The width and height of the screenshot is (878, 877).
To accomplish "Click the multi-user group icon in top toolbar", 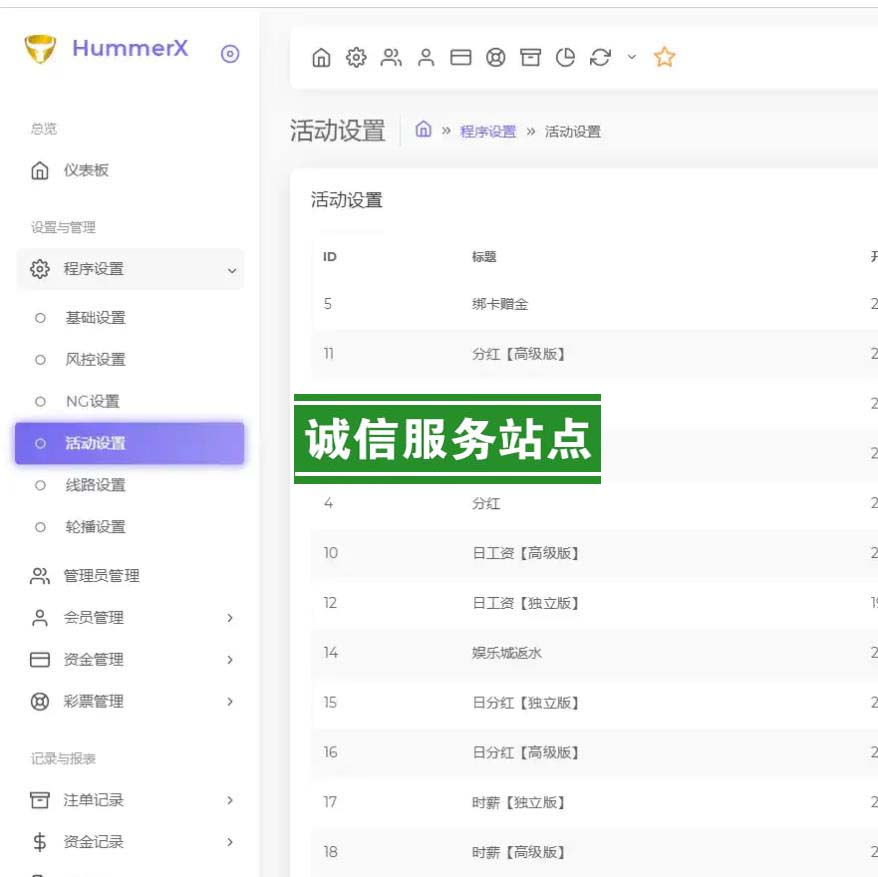I will (391, 58).
